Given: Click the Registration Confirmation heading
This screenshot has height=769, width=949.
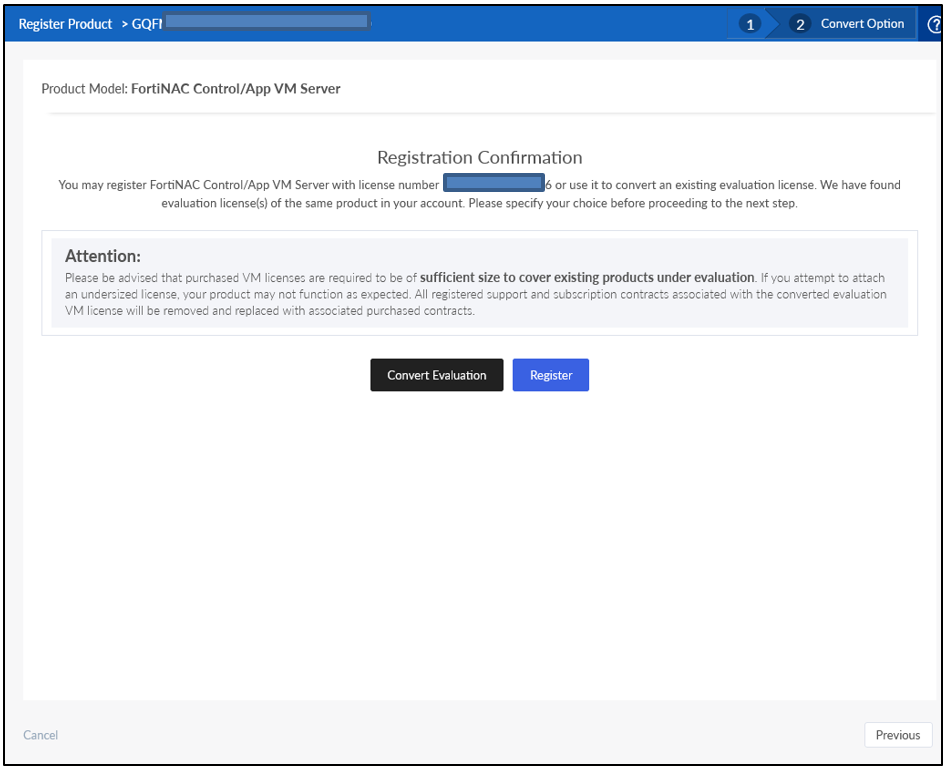Looking at the screenshot, I should (479, 157).
